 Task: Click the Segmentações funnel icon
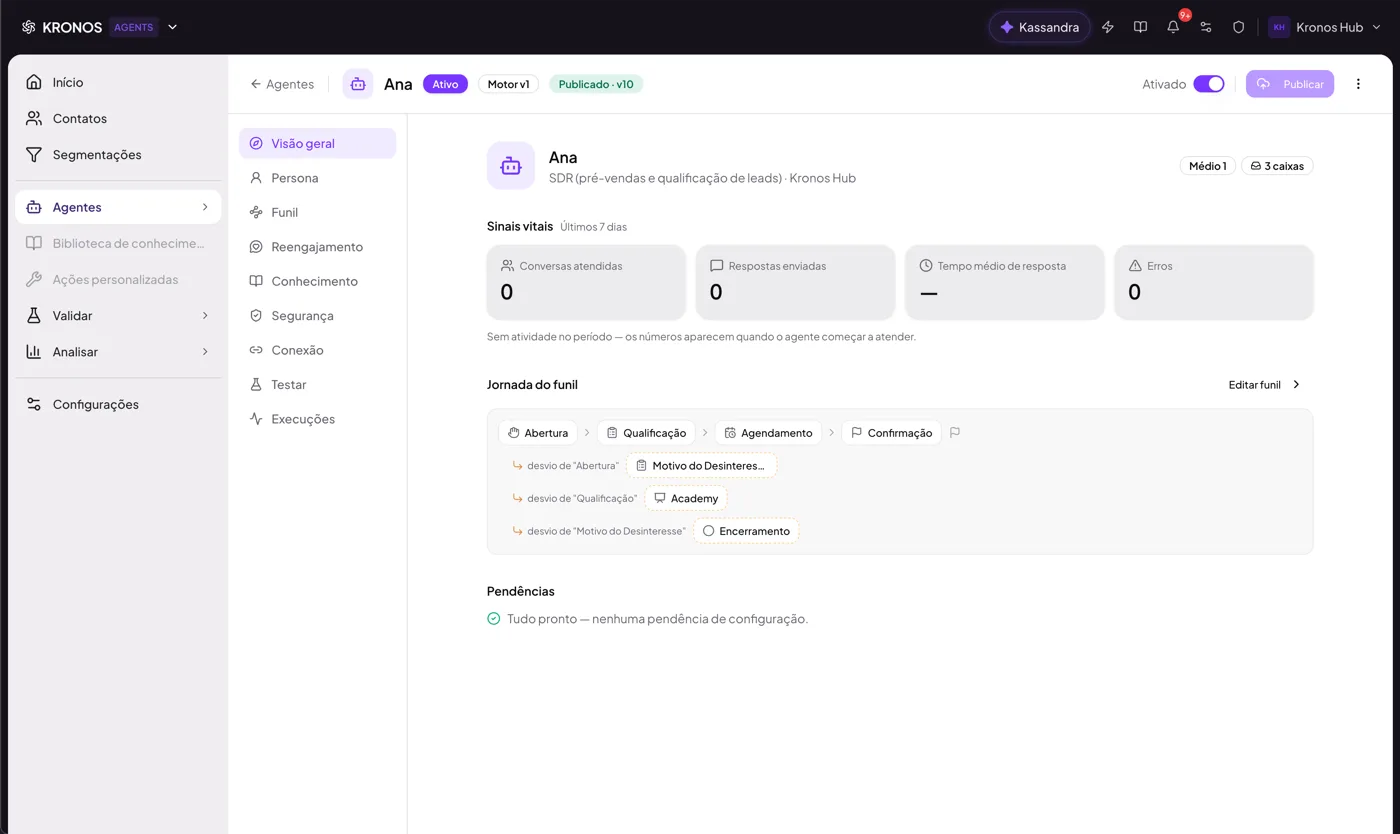point(34,155)
